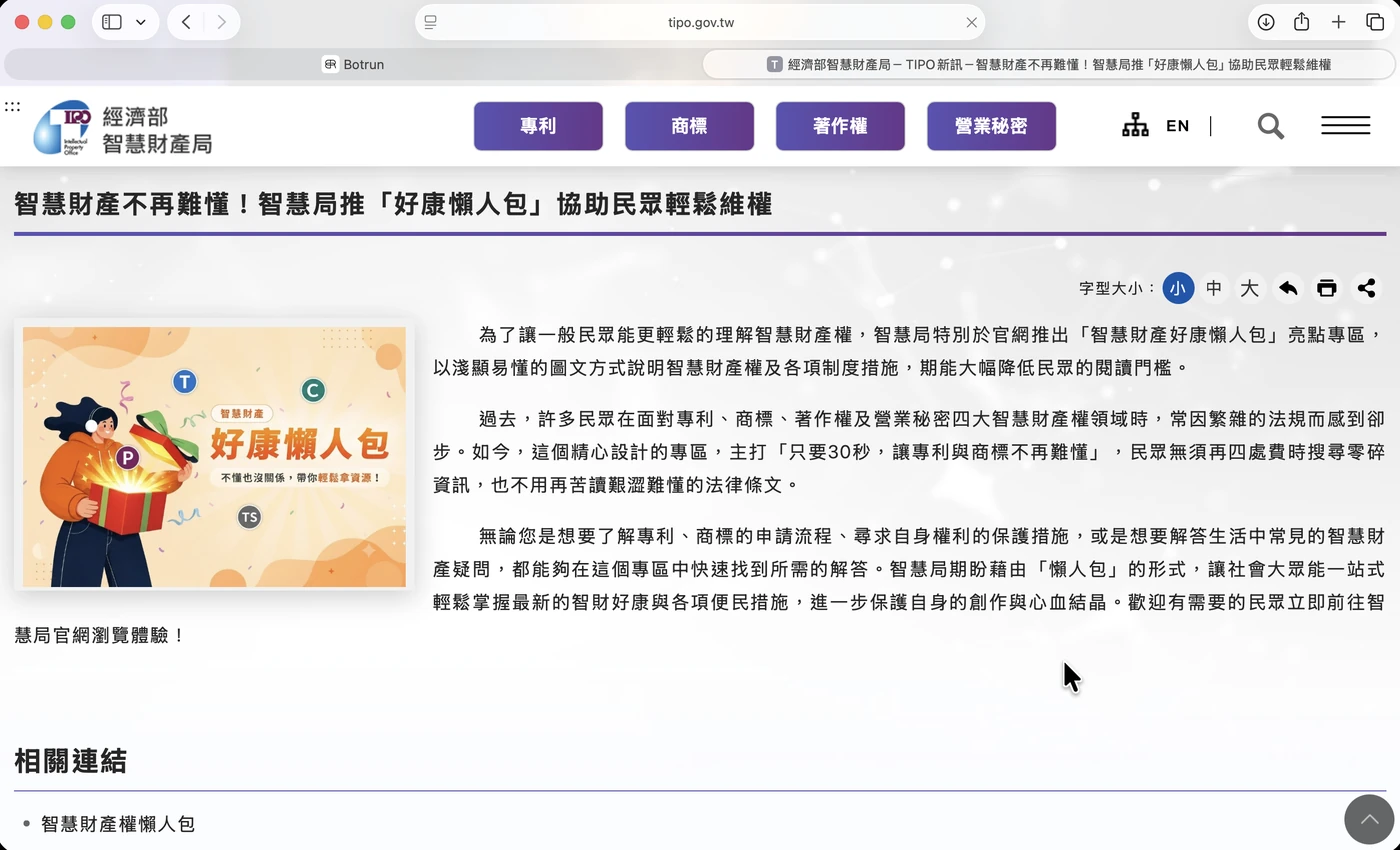Open a new tab with plus icon
This screenshot has height=850, width=1400.
pos(1338,22)
